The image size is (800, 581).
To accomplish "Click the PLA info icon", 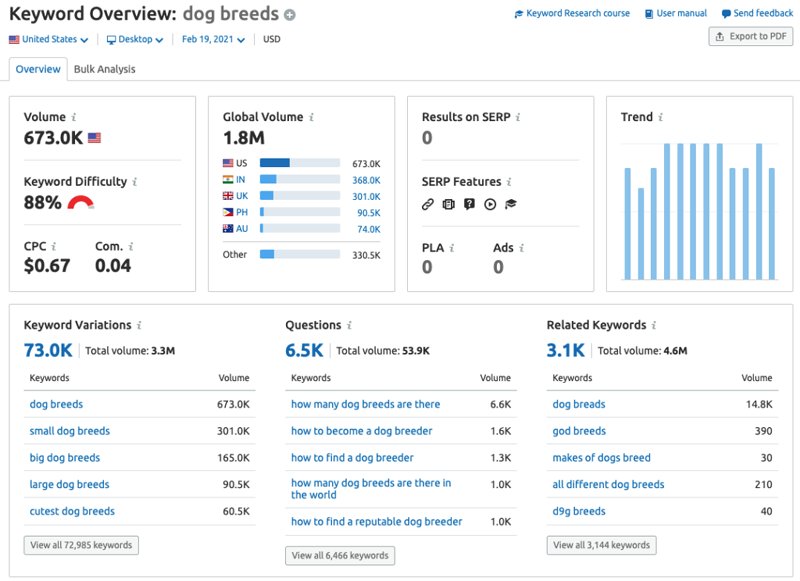I will (452, 248).
